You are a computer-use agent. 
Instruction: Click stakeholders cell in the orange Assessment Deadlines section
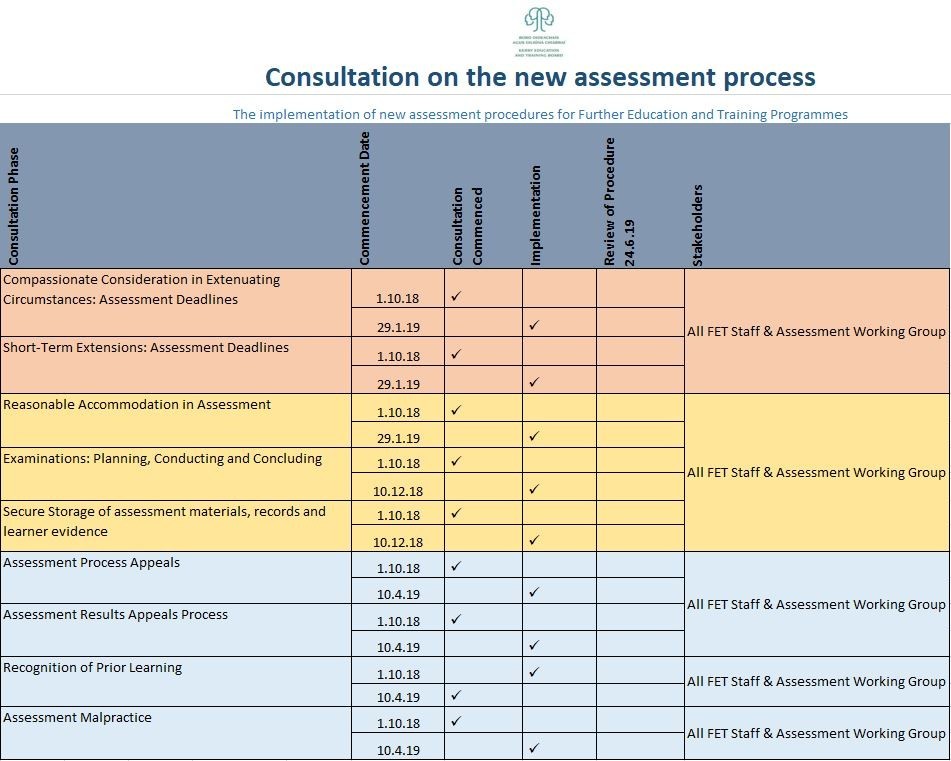coord(817,331)
